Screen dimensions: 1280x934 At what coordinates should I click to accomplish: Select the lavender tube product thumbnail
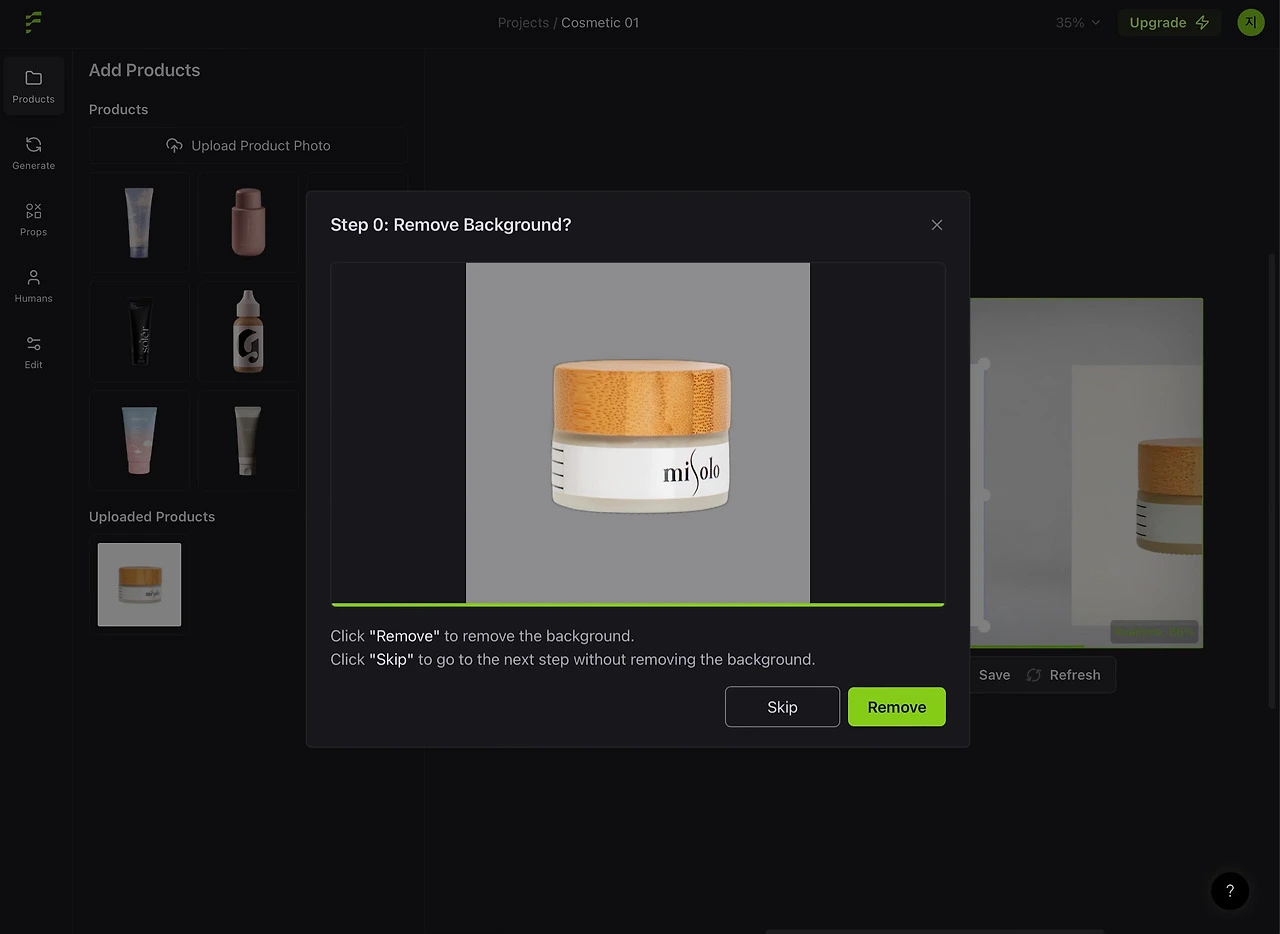140,222
